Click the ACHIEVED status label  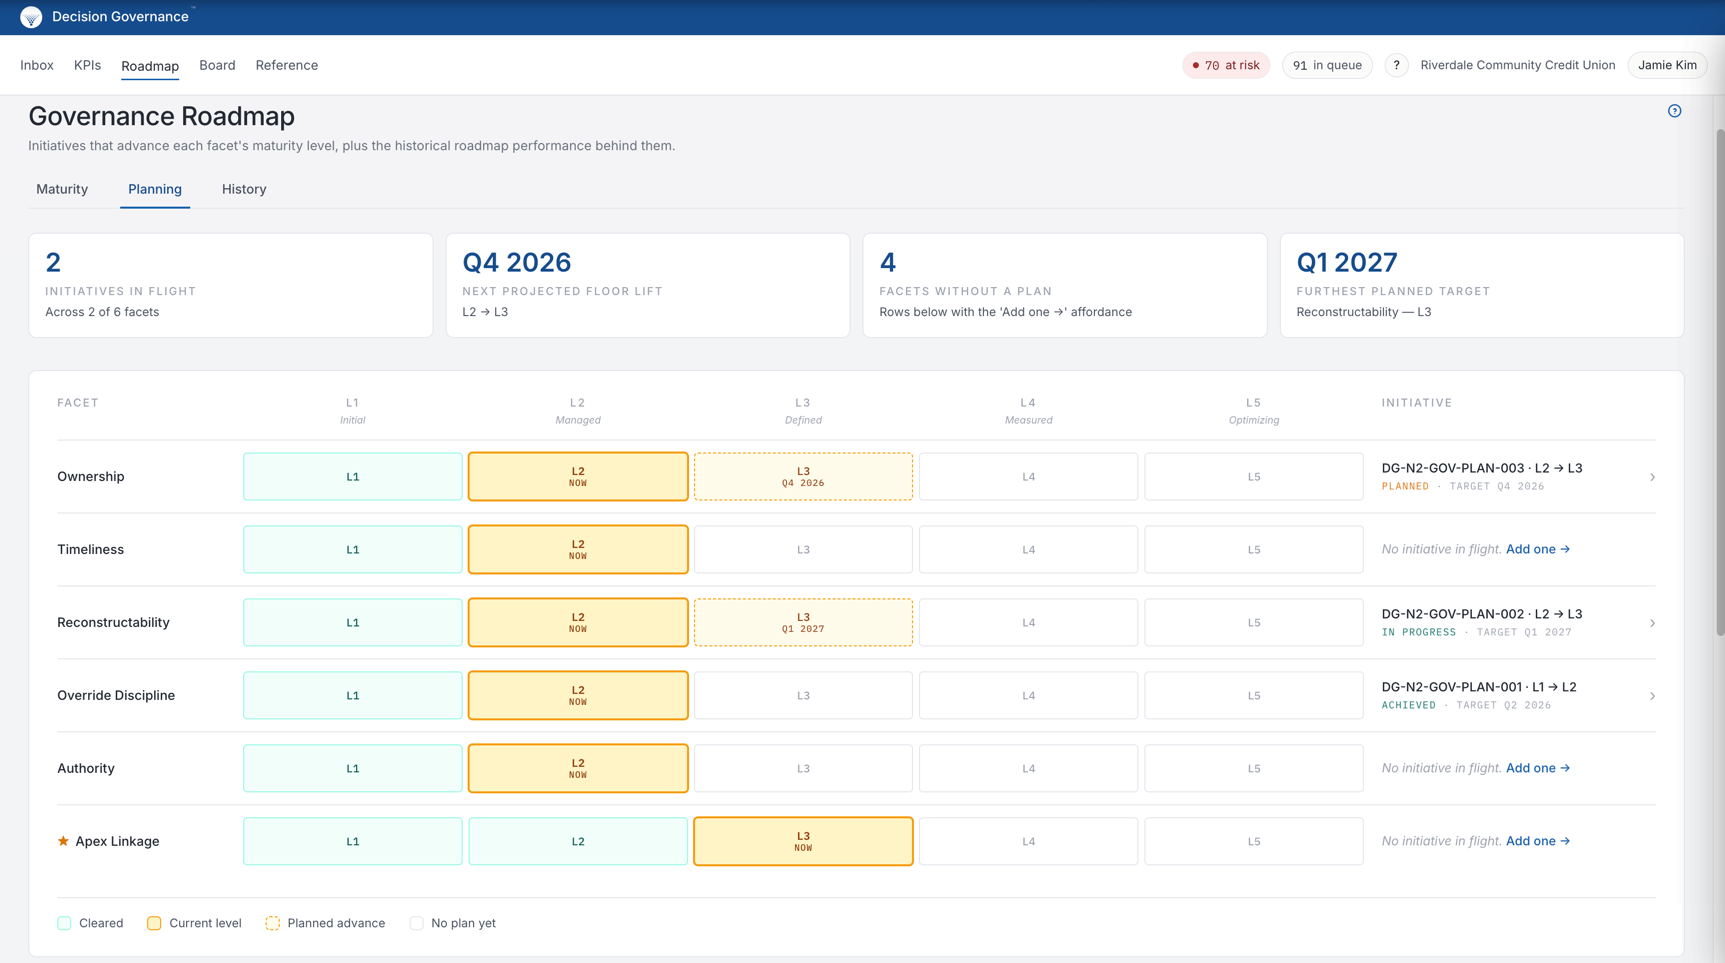[x=1408, y=705]
